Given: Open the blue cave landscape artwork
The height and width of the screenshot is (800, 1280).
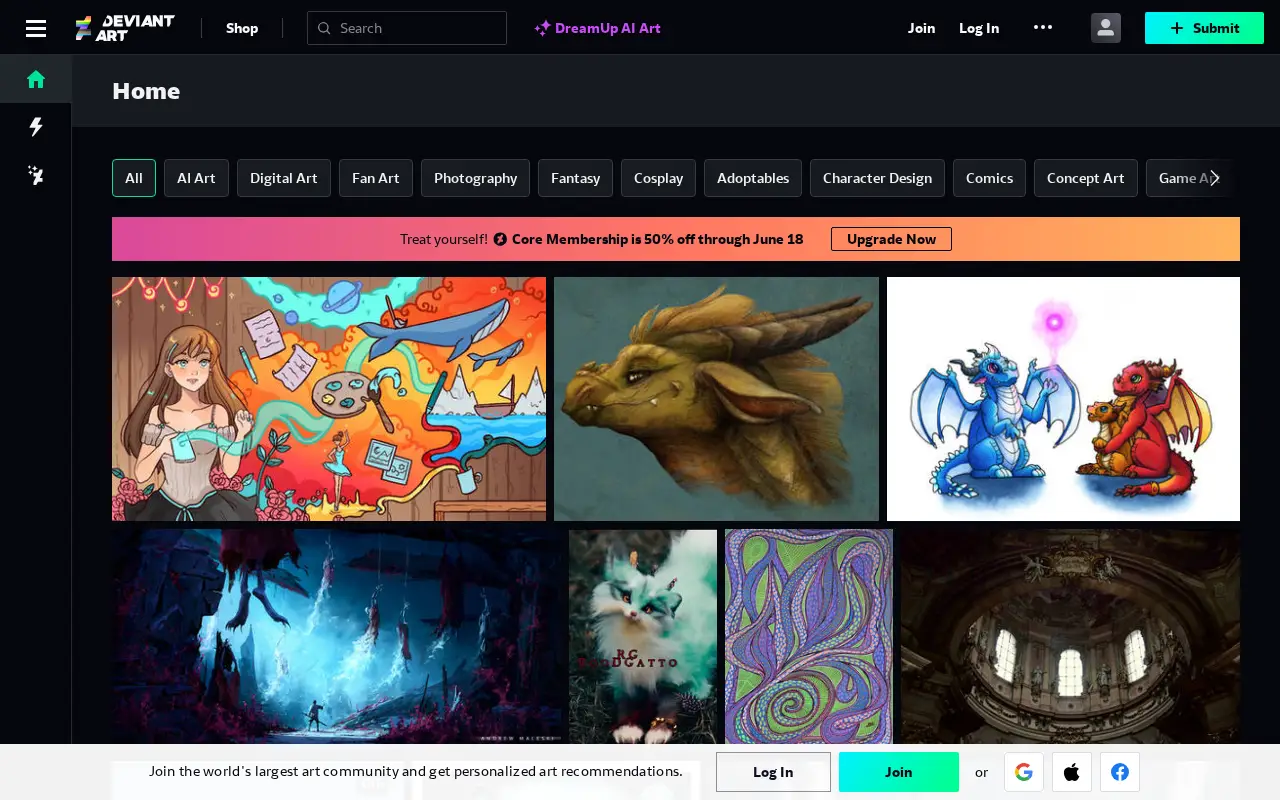Looking at the screenshot, I should tap(336, 636).
